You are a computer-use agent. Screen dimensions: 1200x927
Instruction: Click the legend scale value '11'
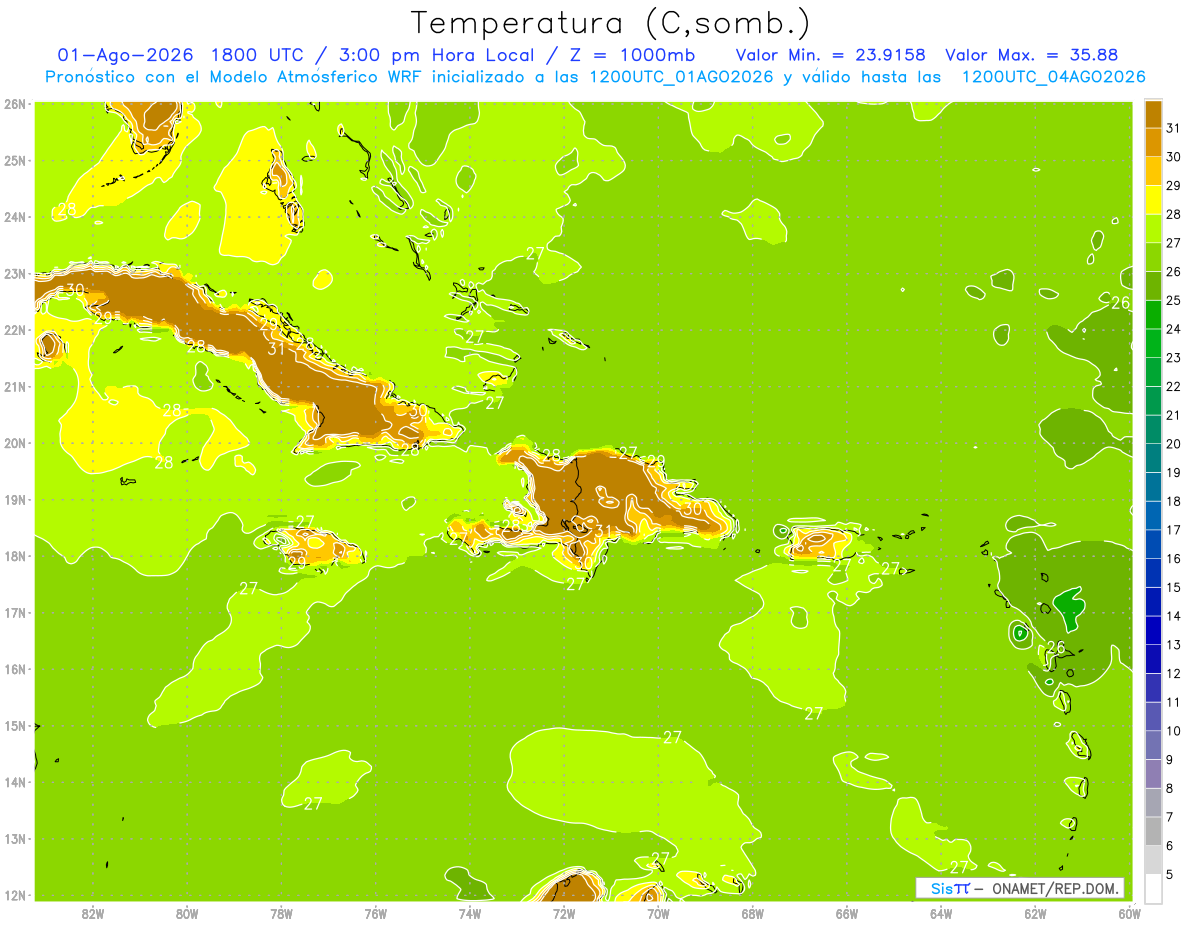tap(1174, 702)
